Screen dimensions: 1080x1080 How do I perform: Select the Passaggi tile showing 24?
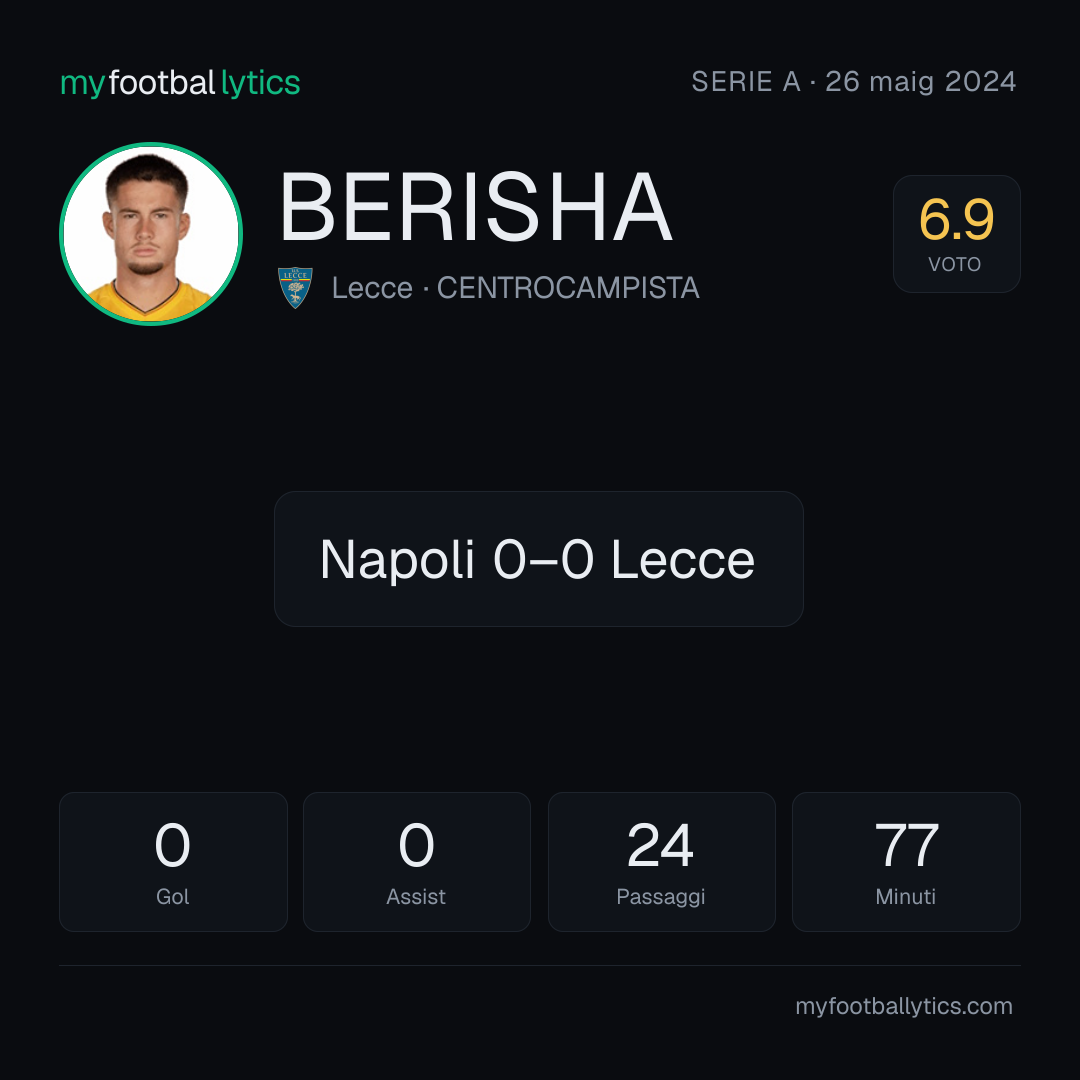(x=661, y=862)
